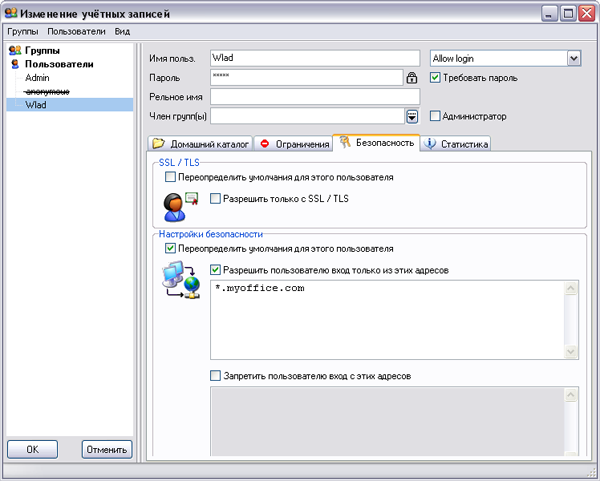This screenshot has height=481, width=600.
Task: Click scroll down arrow in allowed addresses box
Action: click(x=571, y=352)
